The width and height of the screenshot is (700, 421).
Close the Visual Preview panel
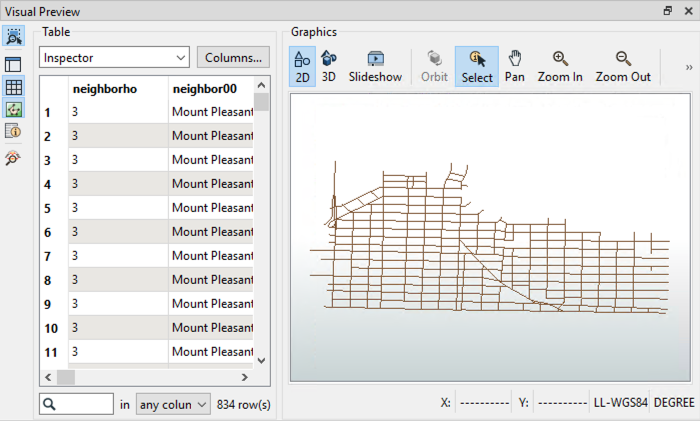[689, 11]
